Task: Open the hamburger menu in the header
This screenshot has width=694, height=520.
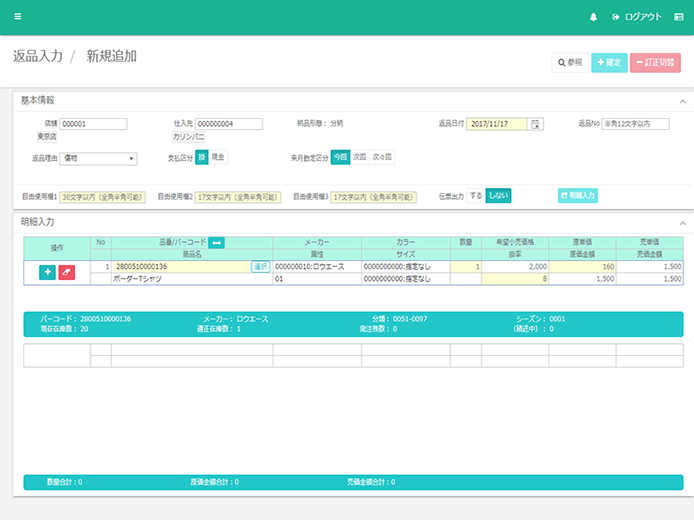Action: pyautogui.click(x=18, y=17)
